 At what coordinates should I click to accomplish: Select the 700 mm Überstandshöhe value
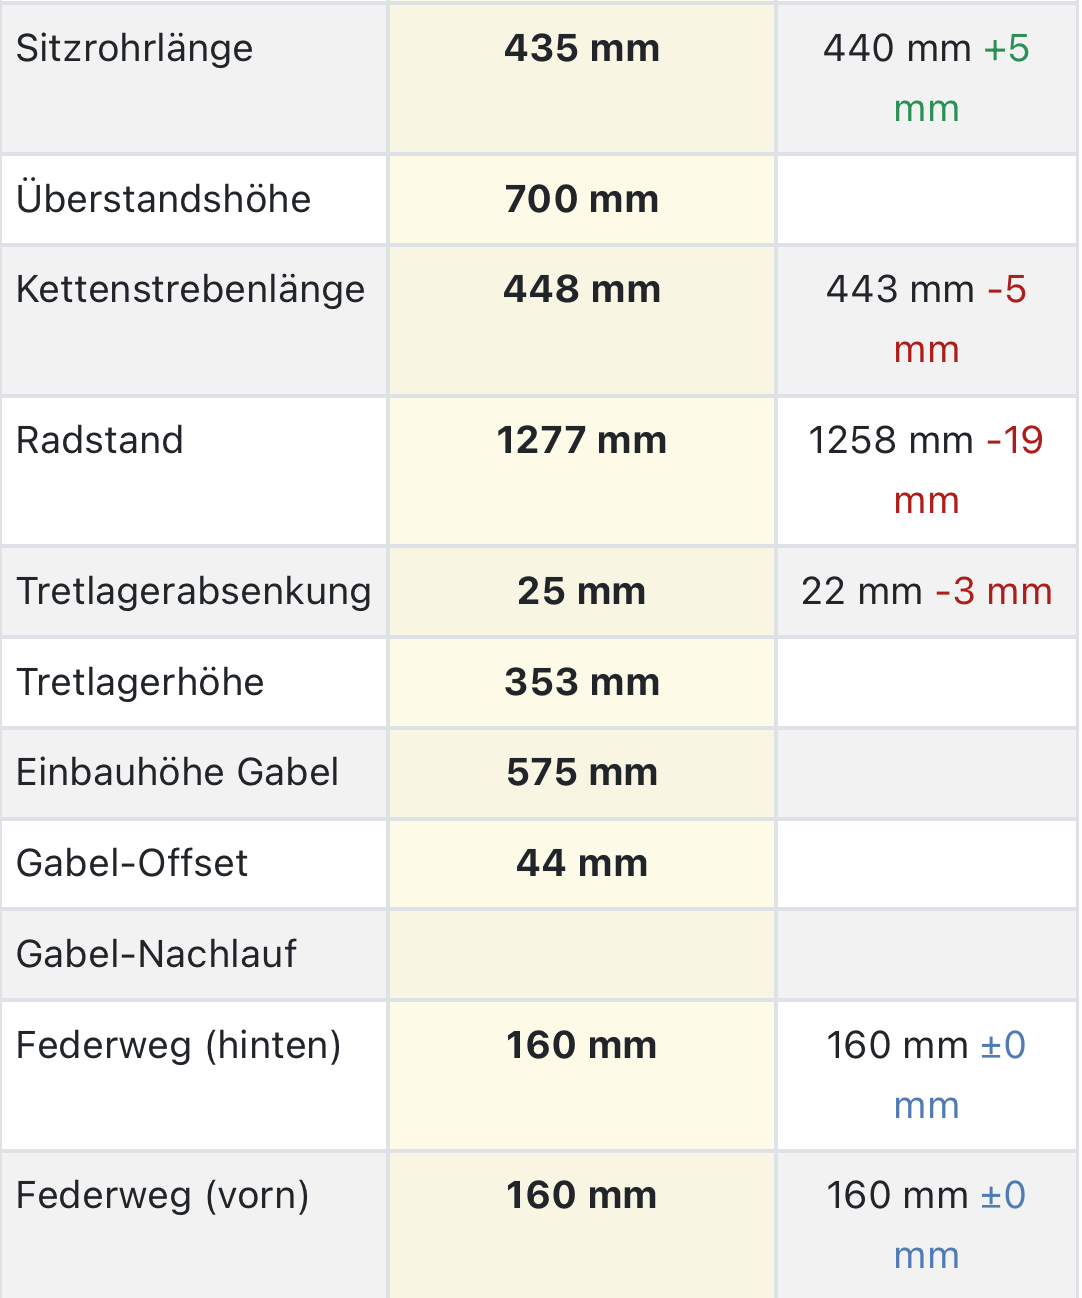pyautogui.click(x=582, y=199)
